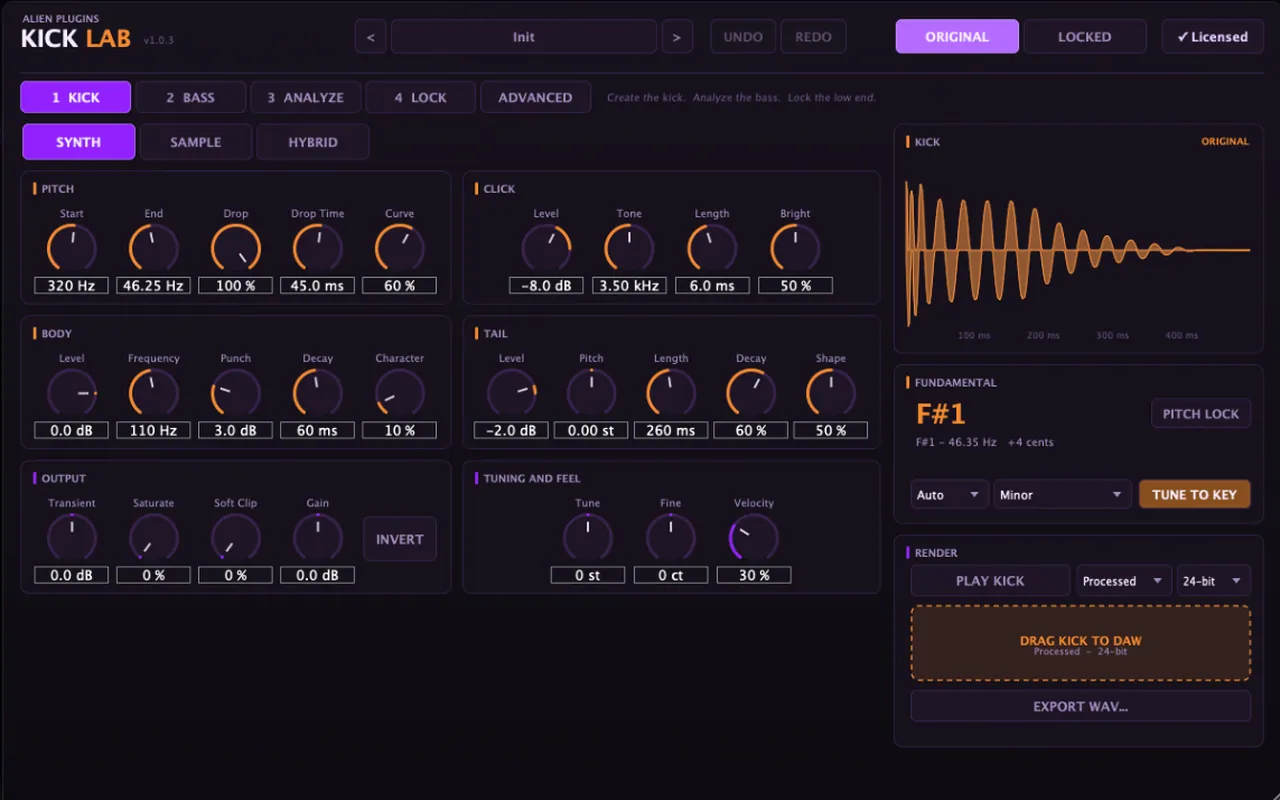Screen dimensions: 1280x800
Task: Click the Body Frequency 110 Hz field
Action: 154,431
